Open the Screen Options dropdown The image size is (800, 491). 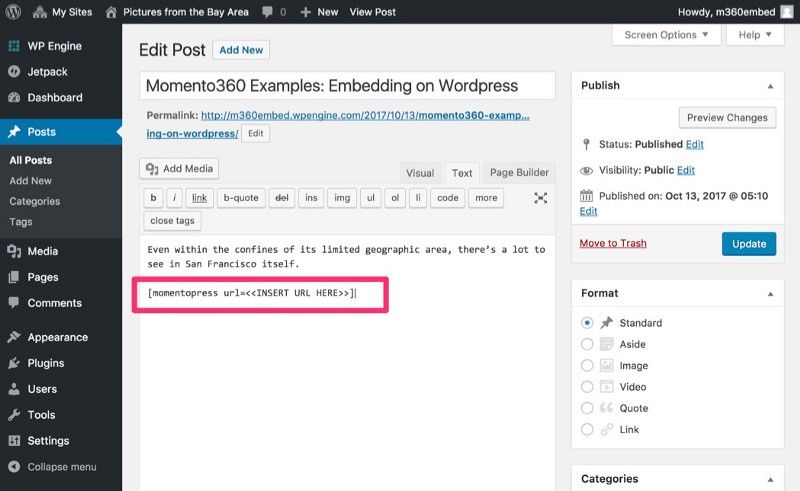tap(666, 35)
